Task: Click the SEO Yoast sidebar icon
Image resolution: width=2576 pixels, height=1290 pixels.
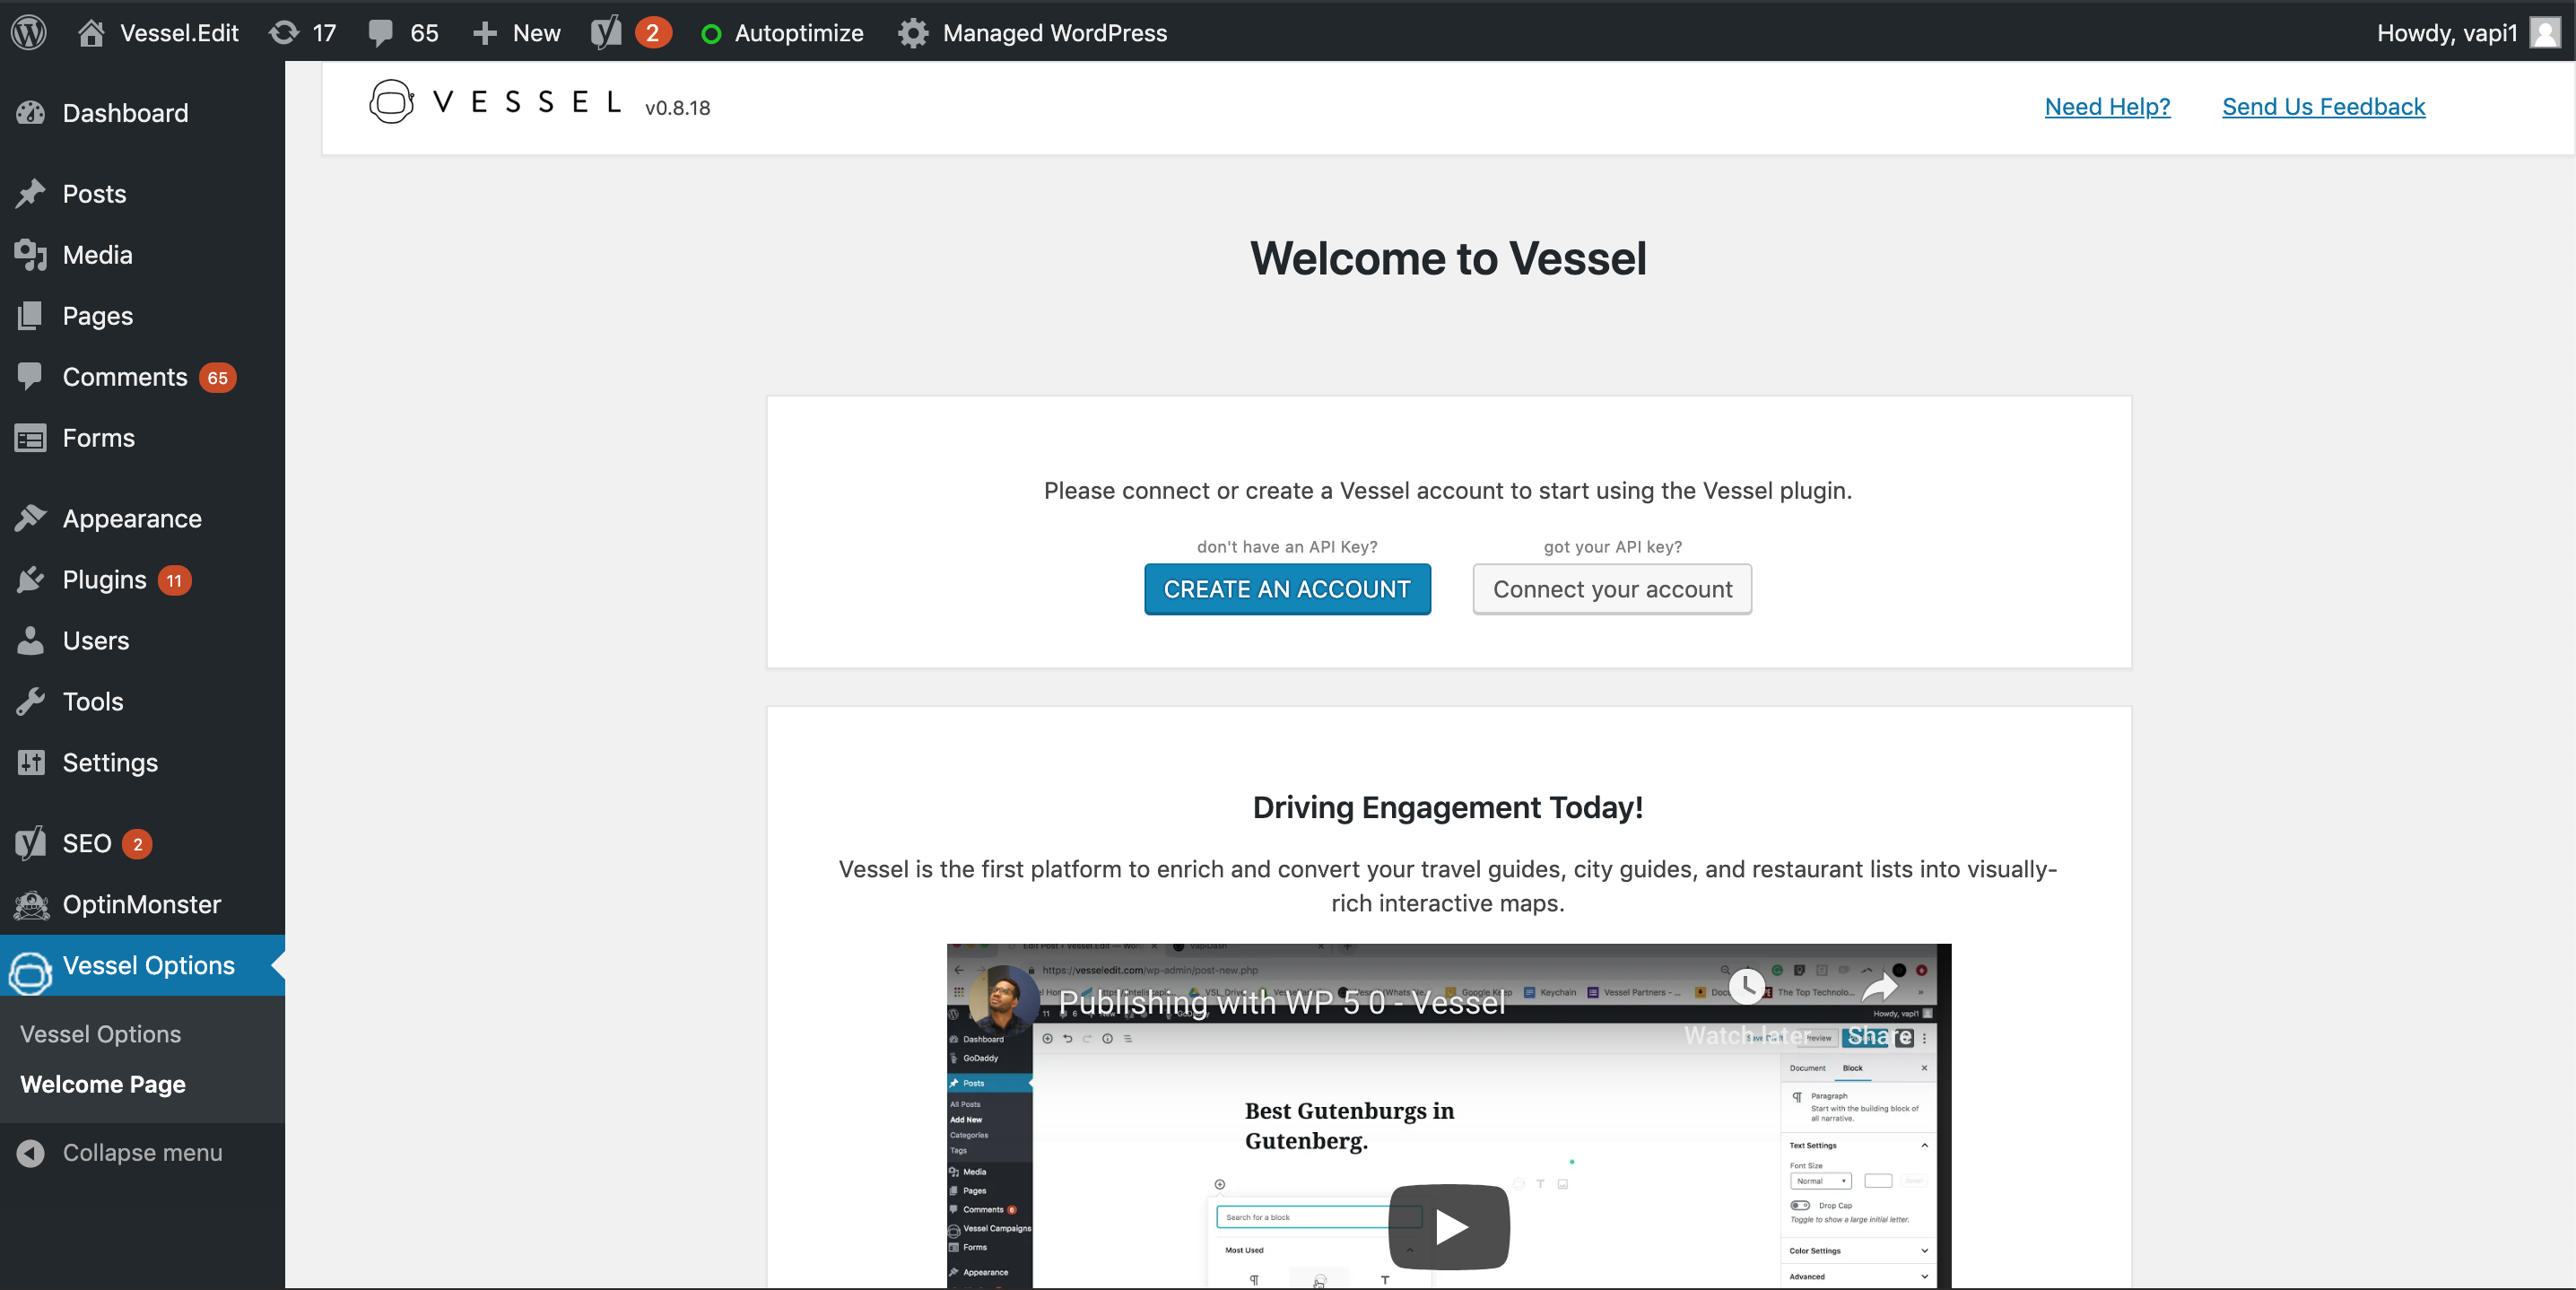Action: pos(30,843)
